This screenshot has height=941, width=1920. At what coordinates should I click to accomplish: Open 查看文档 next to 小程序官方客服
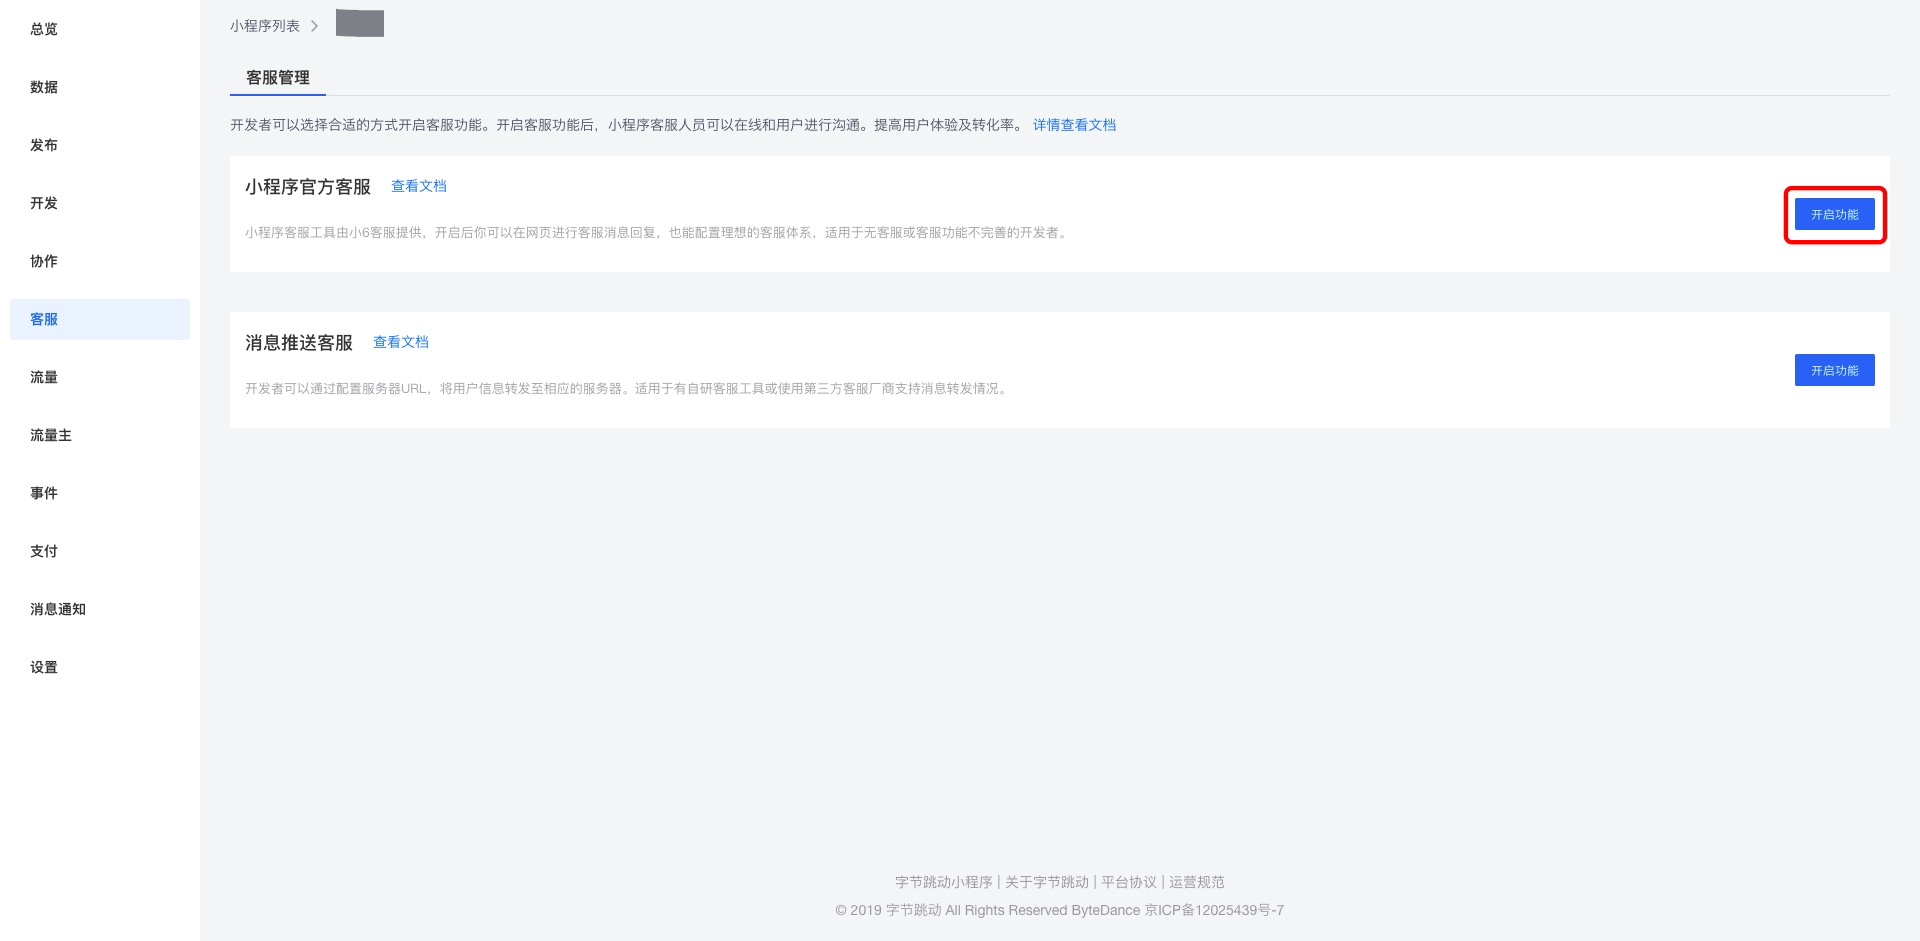[419, 186]
